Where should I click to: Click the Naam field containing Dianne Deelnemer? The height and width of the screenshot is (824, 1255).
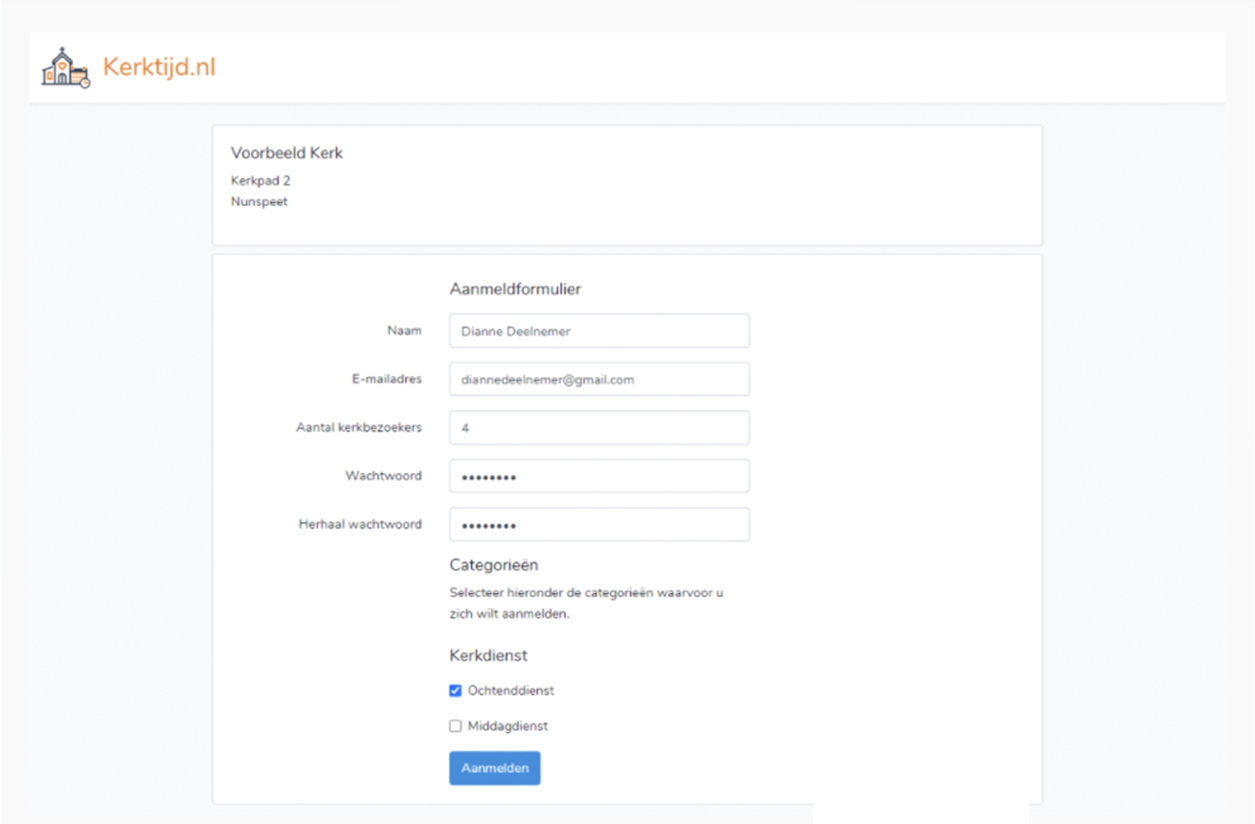click(599, 331)
